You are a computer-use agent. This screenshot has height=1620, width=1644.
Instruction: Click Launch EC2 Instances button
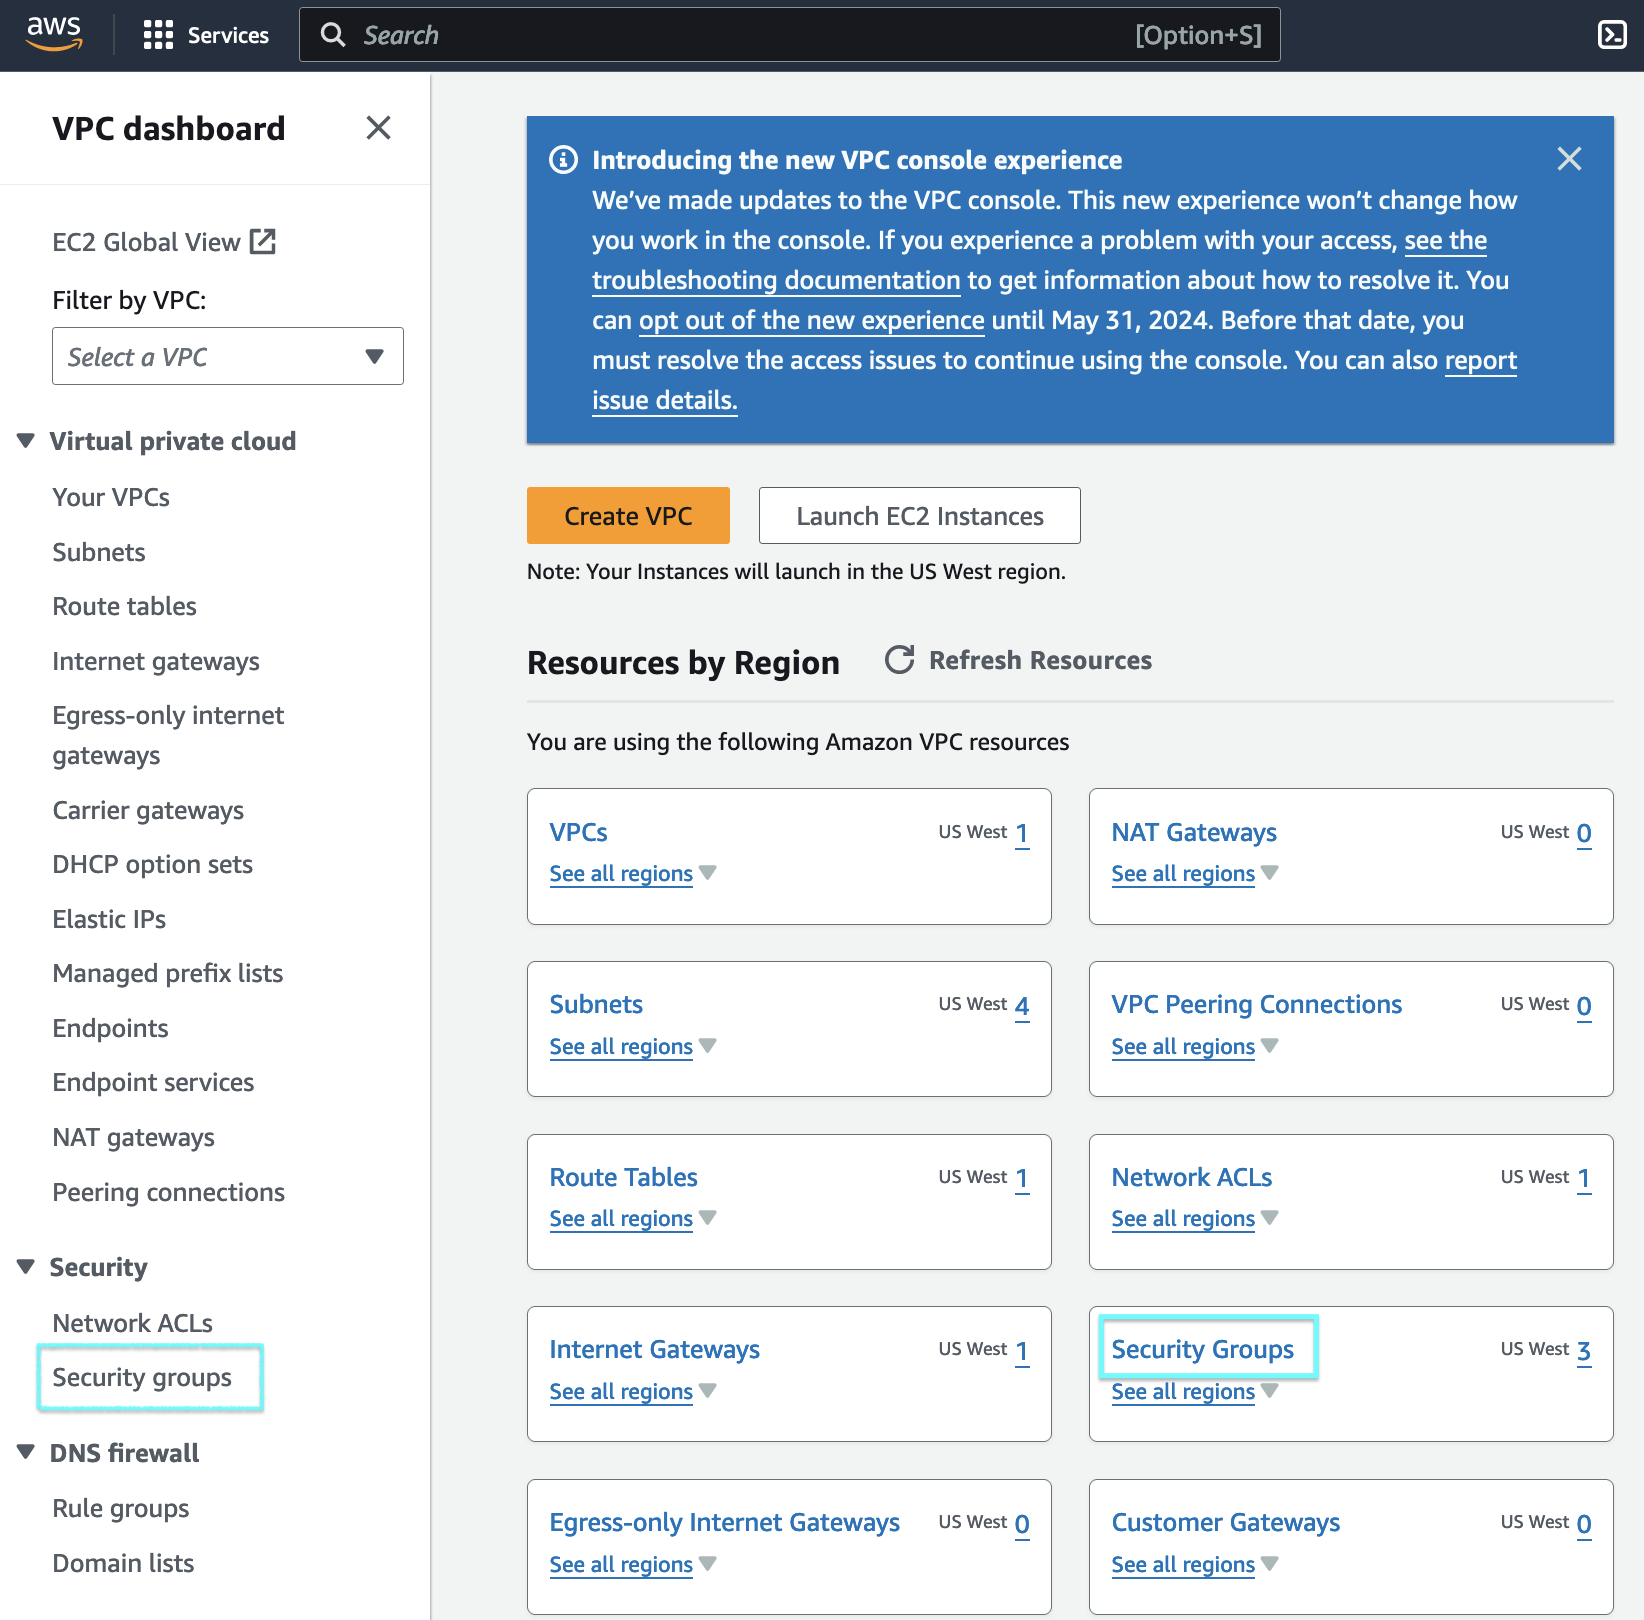(919, 516)
